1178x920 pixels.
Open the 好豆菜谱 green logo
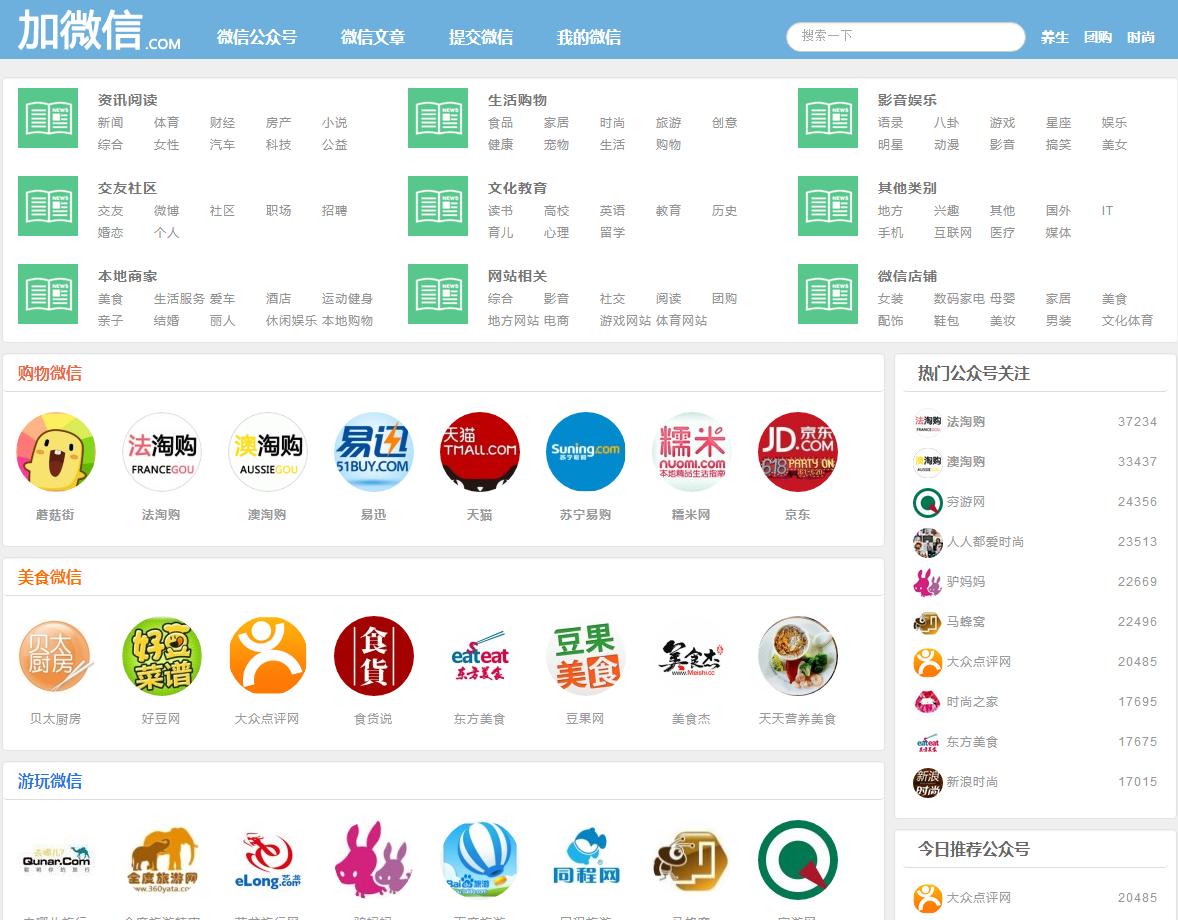[x=162, y=656]
